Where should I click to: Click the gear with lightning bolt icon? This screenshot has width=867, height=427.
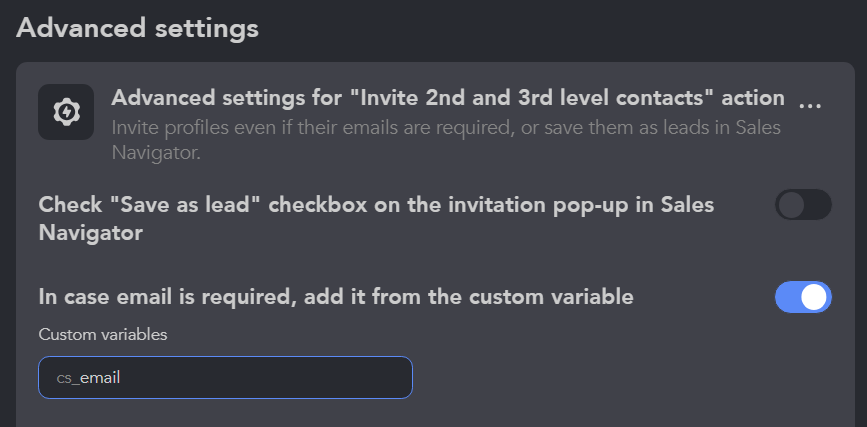pos(66,112)
